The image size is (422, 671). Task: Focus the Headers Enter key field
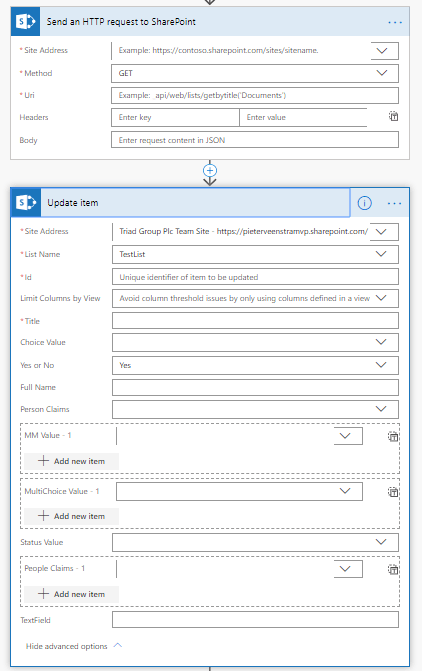(175, 117)
